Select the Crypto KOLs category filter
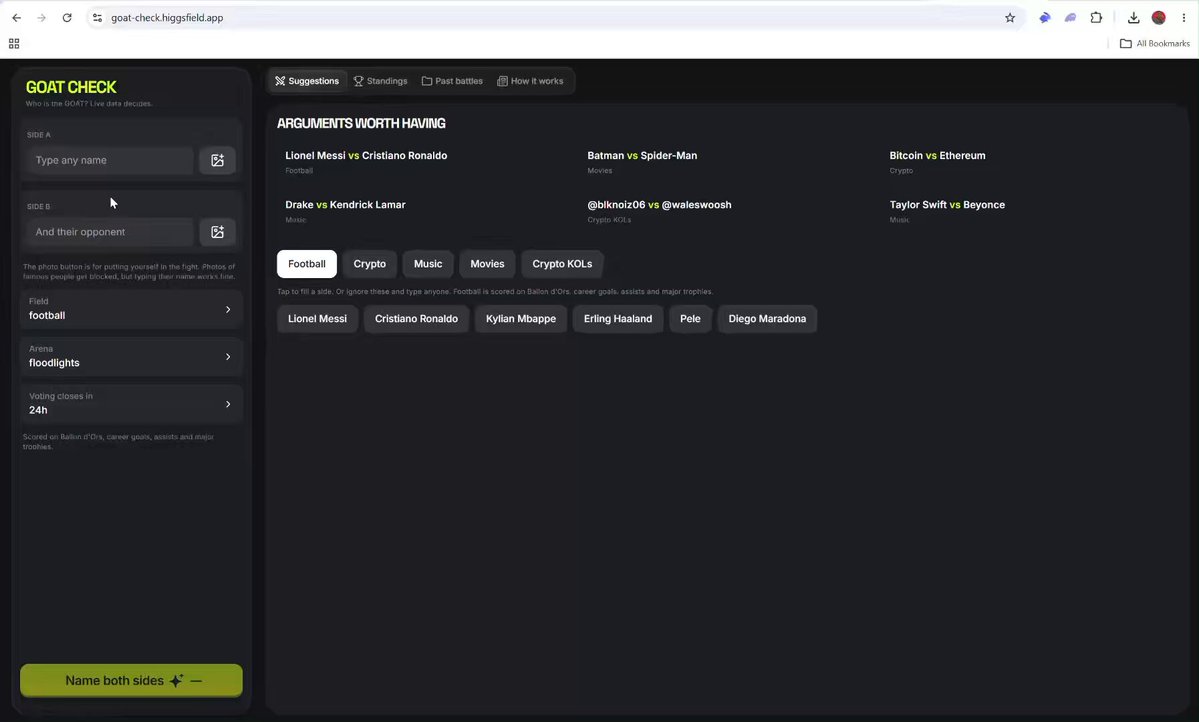The height and width of the screenshot is (722, 1199). pyautogui.click(x=562, y=264)
